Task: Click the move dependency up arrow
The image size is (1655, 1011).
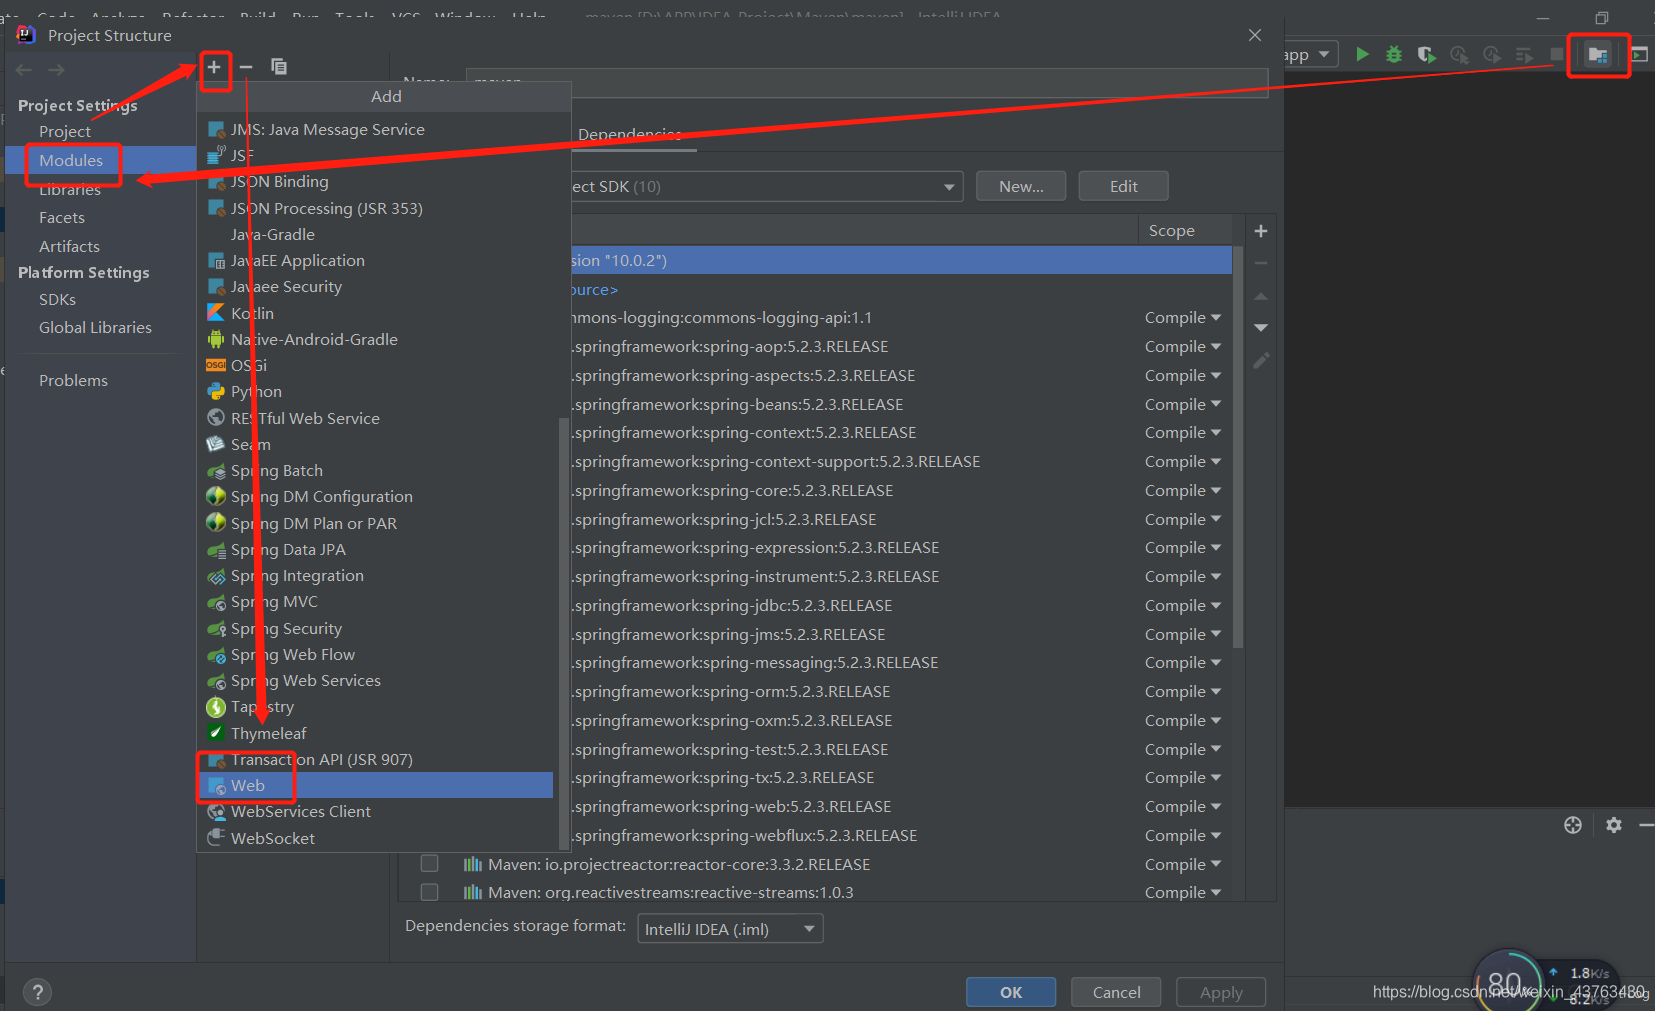Action: (1261, 296)
